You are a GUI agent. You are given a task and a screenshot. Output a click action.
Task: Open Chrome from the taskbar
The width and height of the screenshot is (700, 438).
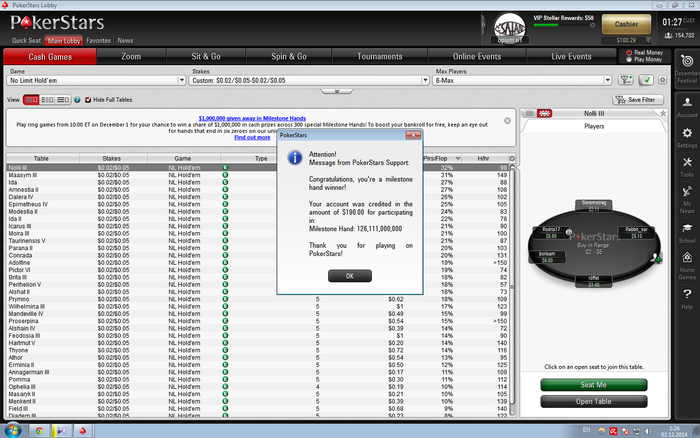(x=39, y=430)
